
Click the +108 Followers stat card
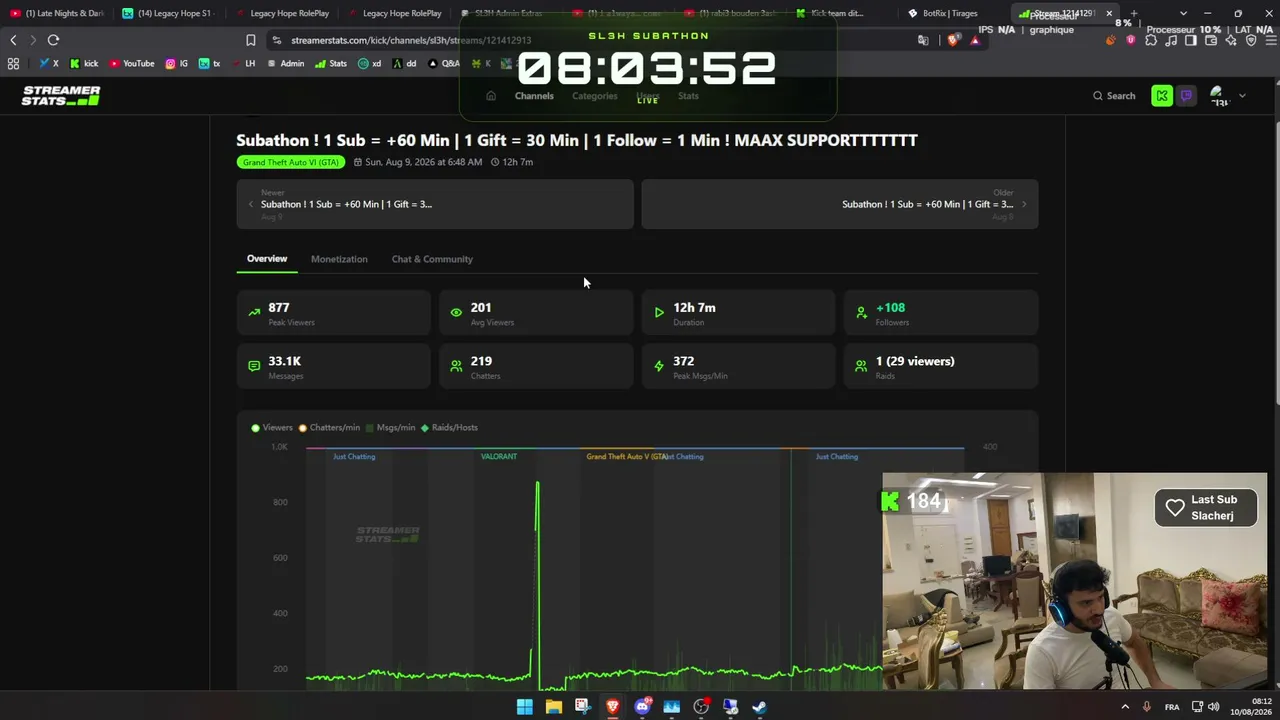[941, 313]
